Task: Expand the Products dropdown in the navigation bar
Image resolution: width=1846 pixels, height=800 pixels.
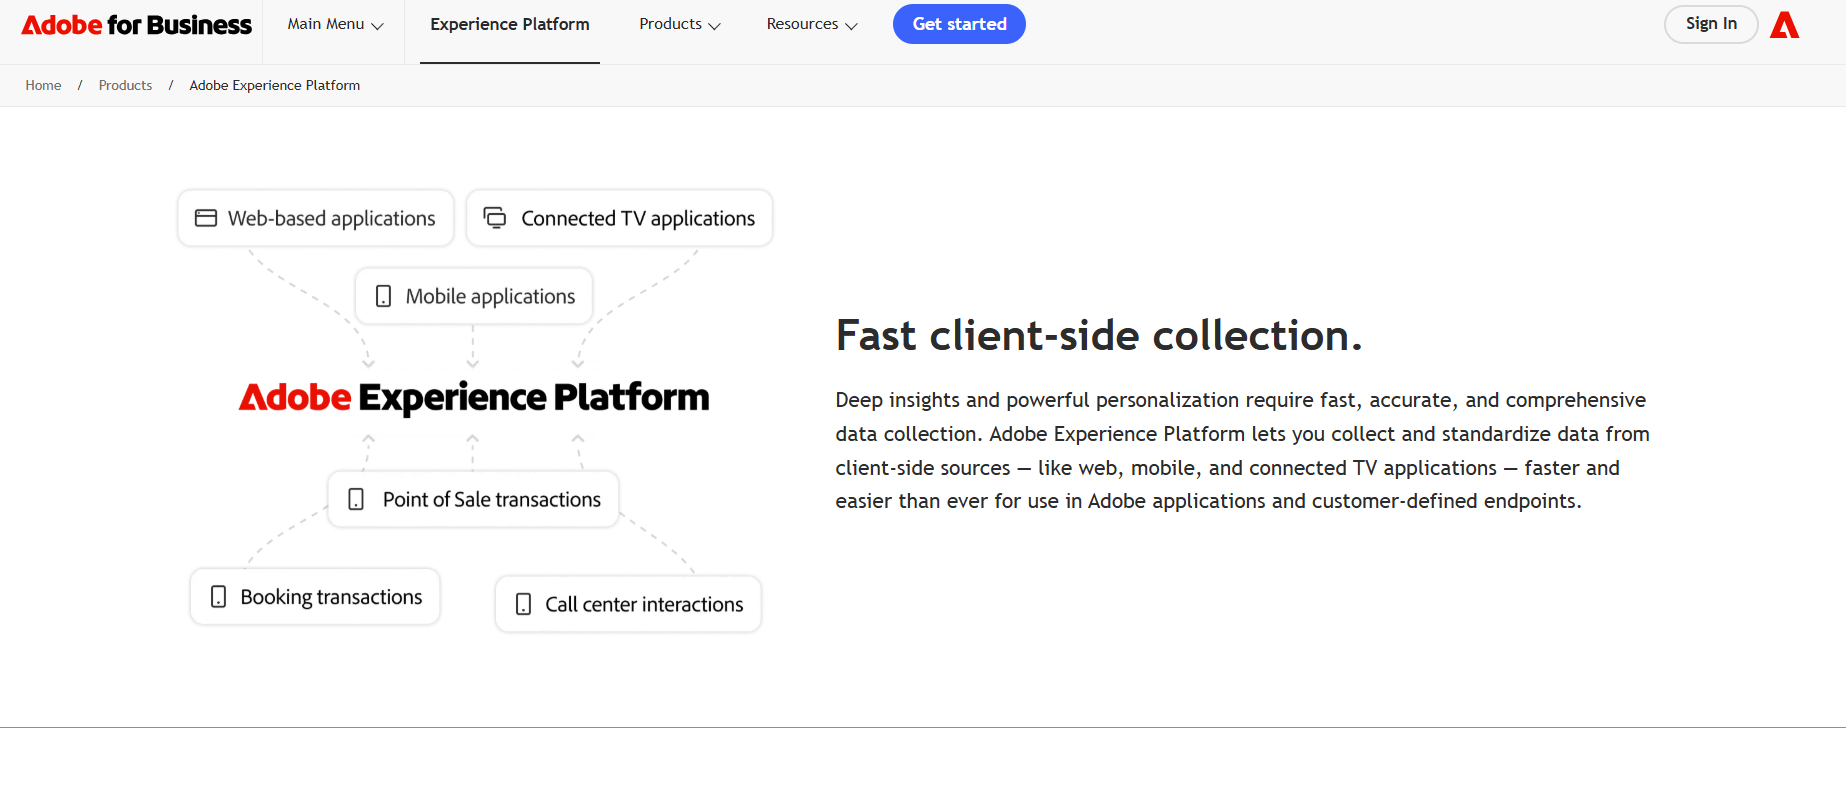Action: [680, 24]
